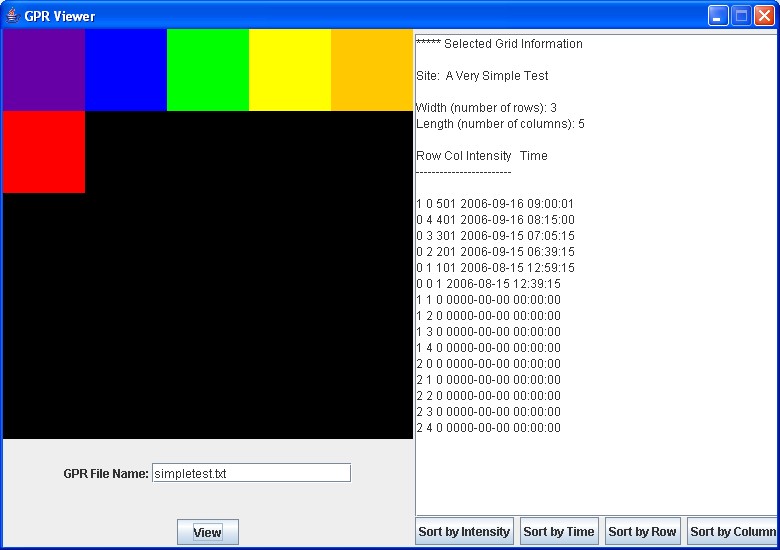Close the GPR Viewer window
The image size is (780, 550).
(x=764, y=16)
